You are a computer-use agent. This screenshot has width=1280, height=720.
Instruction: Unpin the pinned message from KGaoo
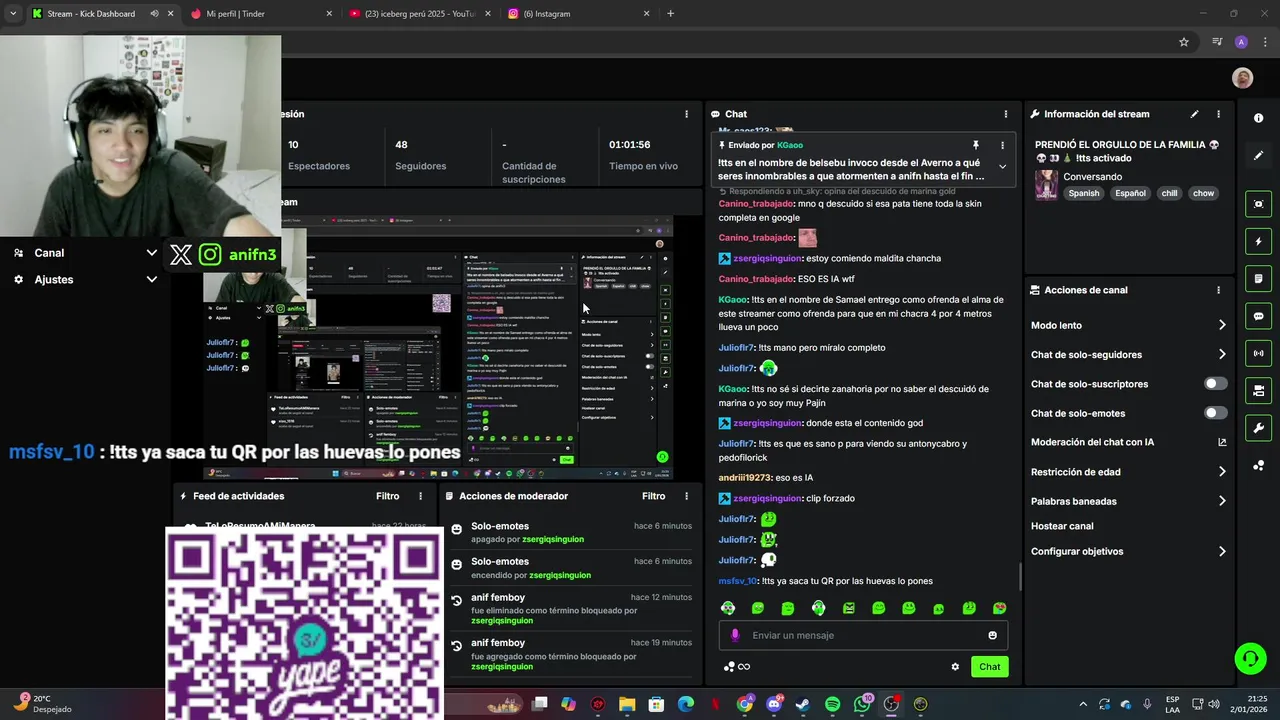tap(976, 145)
